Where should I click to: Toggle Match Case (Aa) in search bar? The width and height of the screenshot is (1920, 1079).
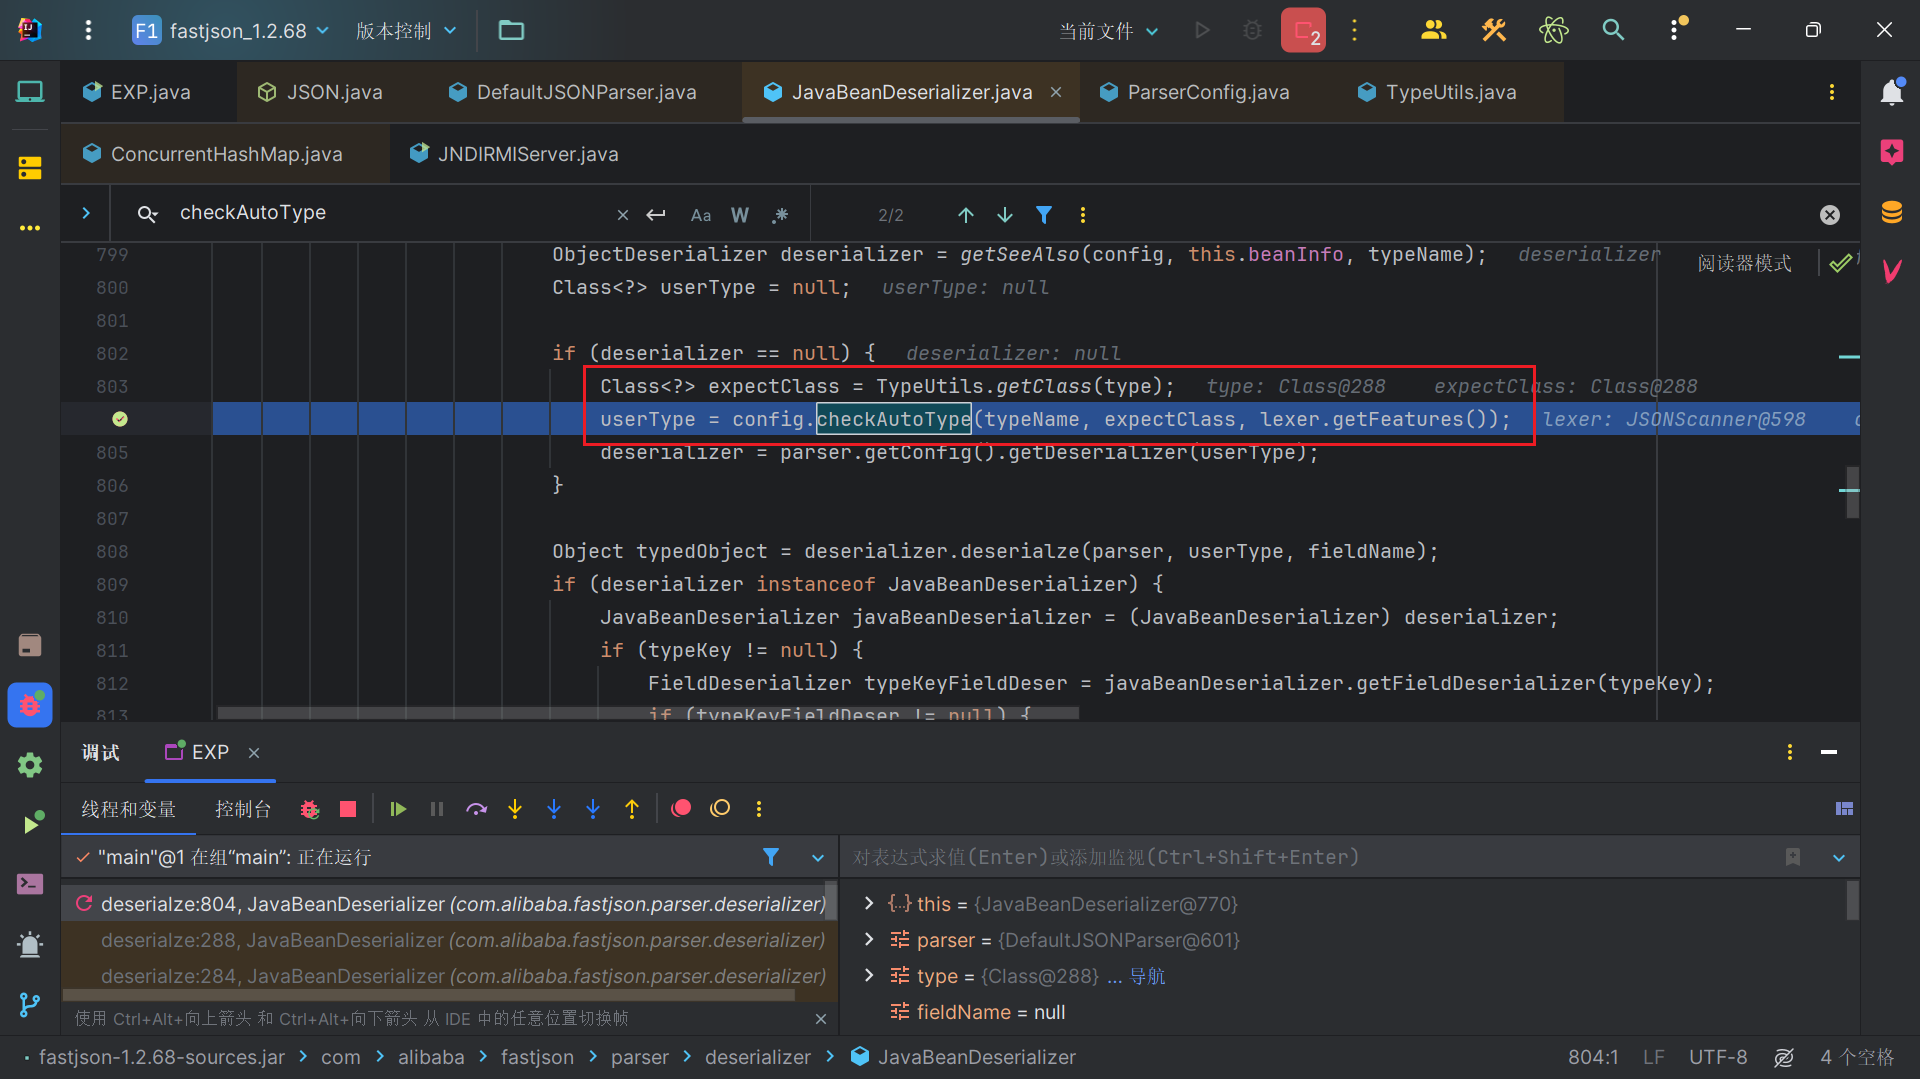[701, 215]
